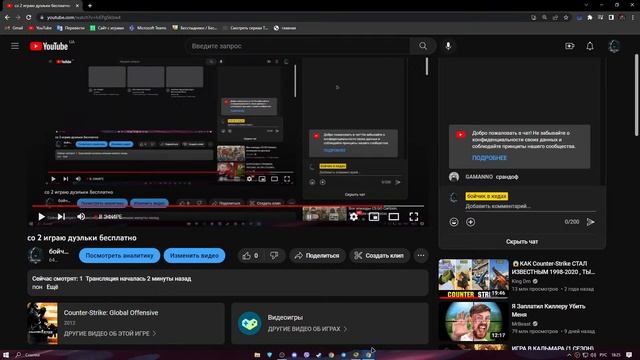This screenshot has width=640, height=360.
Task: Open the account avatar menu
Action: [614, 46]
